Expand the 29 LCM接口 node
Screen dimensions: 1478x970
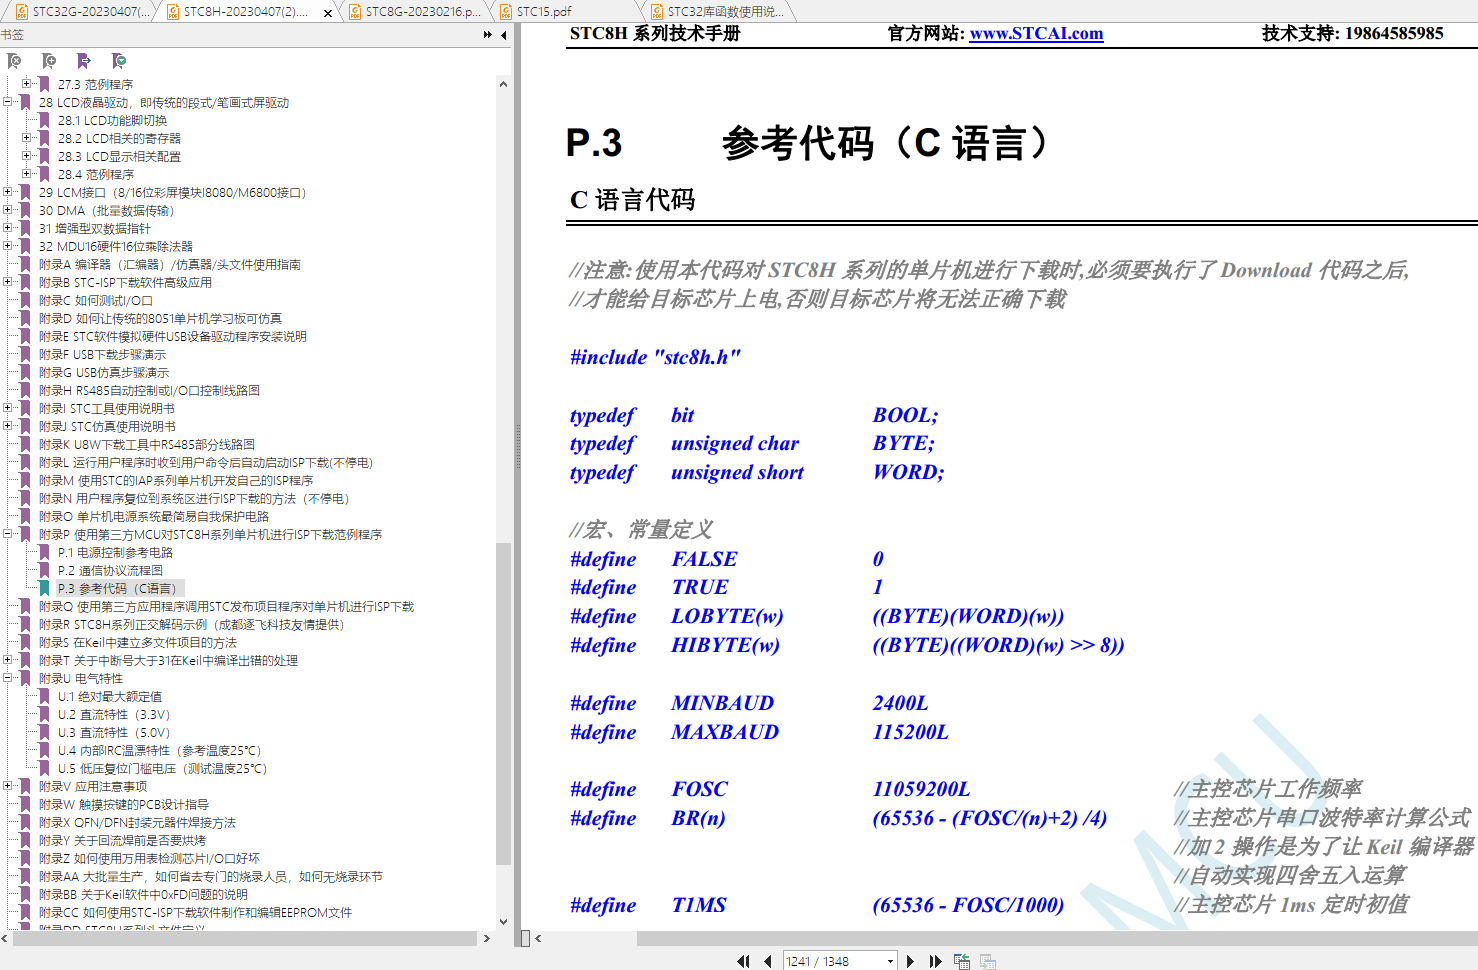coord(8,192)
